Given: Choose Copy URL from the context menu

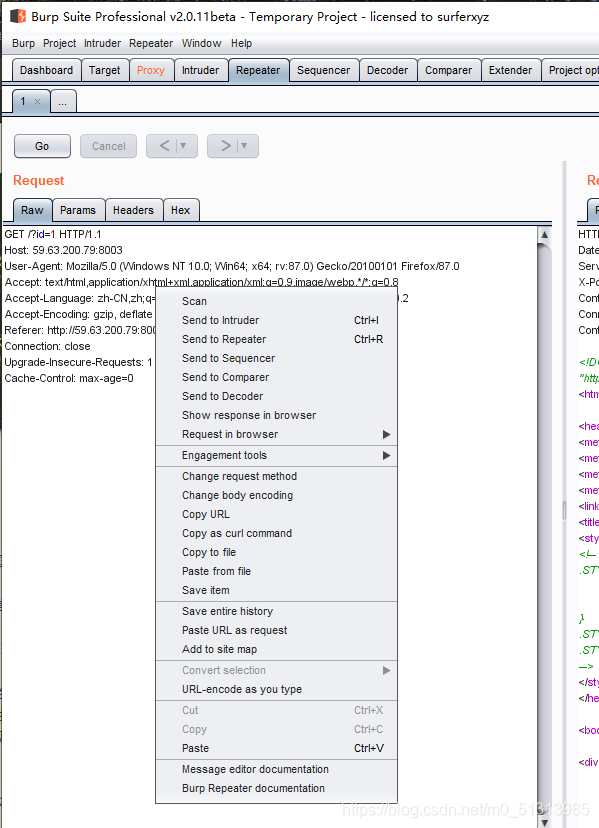Looking at the screenshot, I should pos(276,514).
